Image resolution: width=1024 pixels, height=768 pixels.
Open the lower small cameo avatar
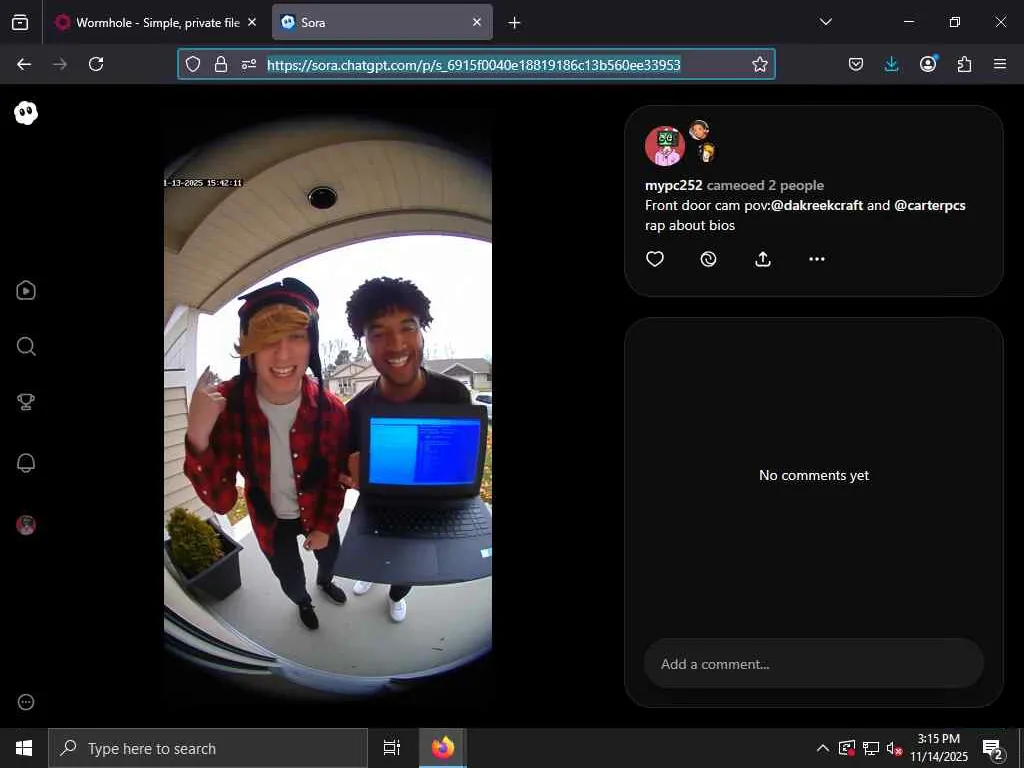coord(706,152)
